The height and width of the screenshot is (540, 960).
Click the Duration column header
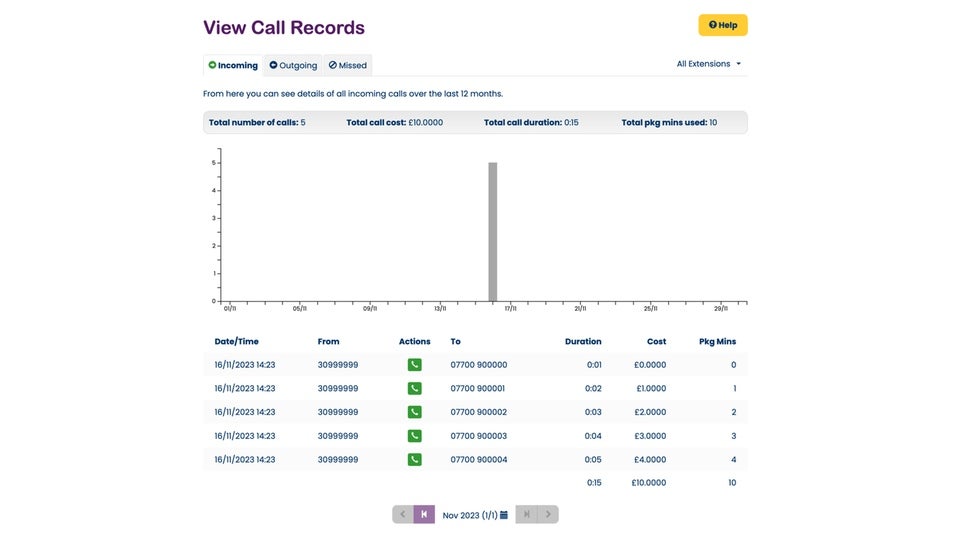tap(583, 342)
